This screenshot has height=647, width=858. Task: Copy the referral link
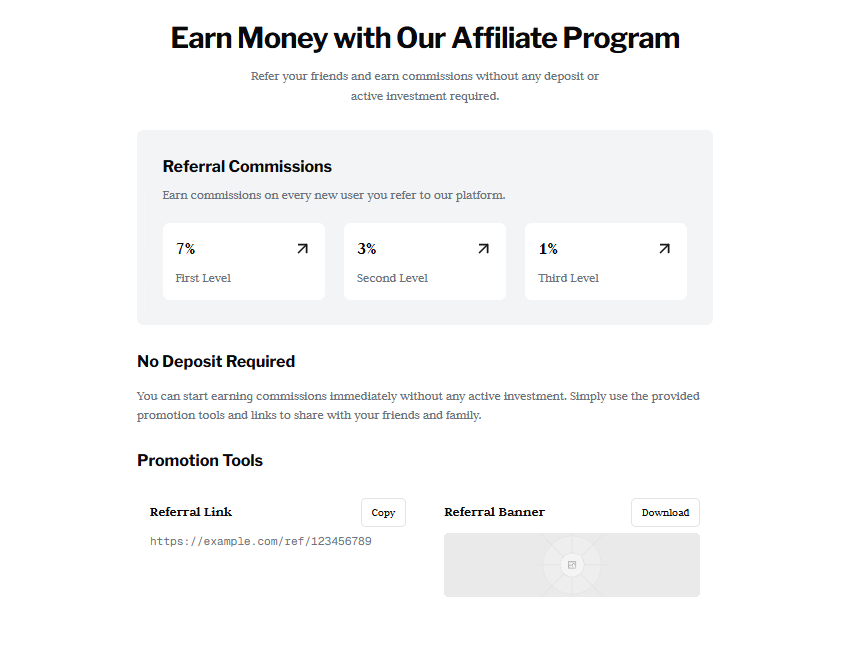click(383, 513)
